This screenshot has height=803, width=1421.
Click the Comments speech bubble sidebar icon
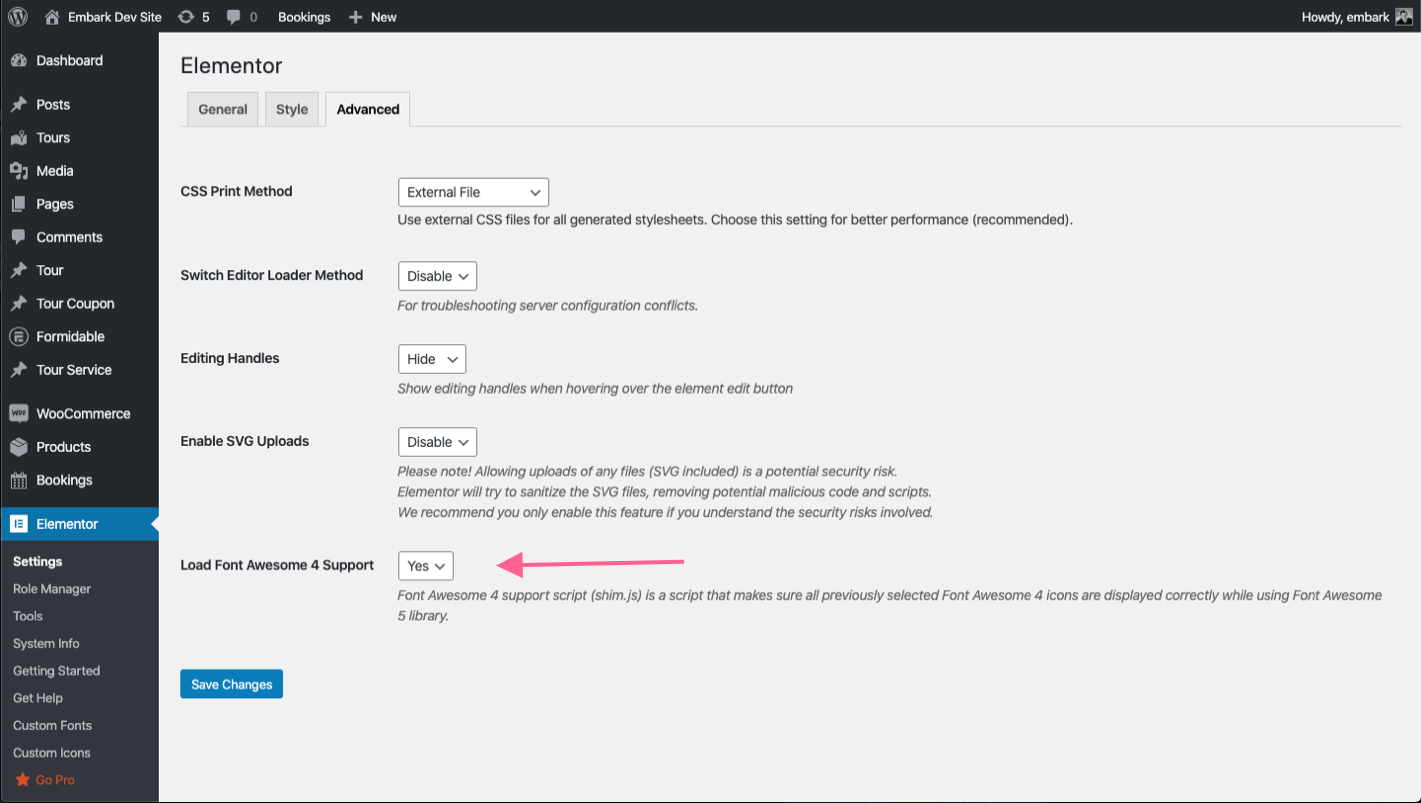point(19,237)
